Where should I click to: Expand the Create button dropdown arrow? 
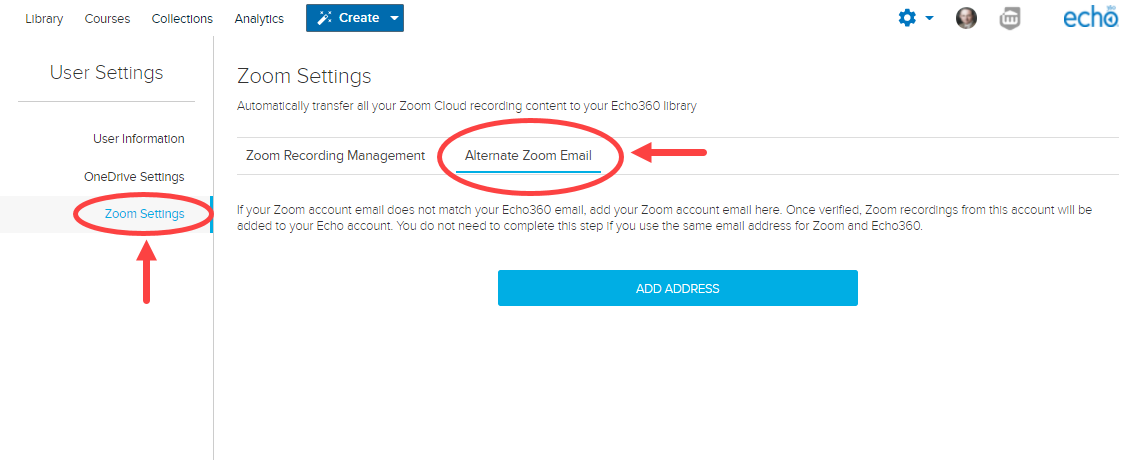[x=394, y=18]
